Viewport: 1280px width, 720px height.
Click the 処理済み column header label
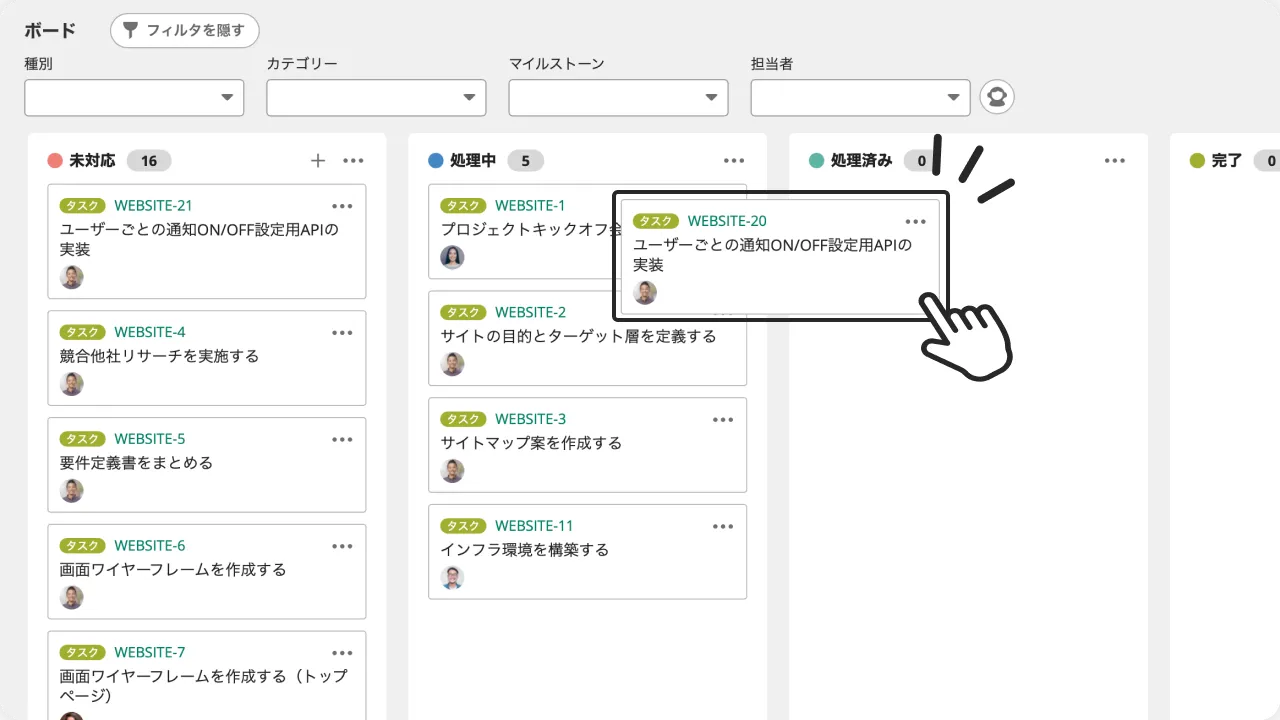(x=861, y=160)
